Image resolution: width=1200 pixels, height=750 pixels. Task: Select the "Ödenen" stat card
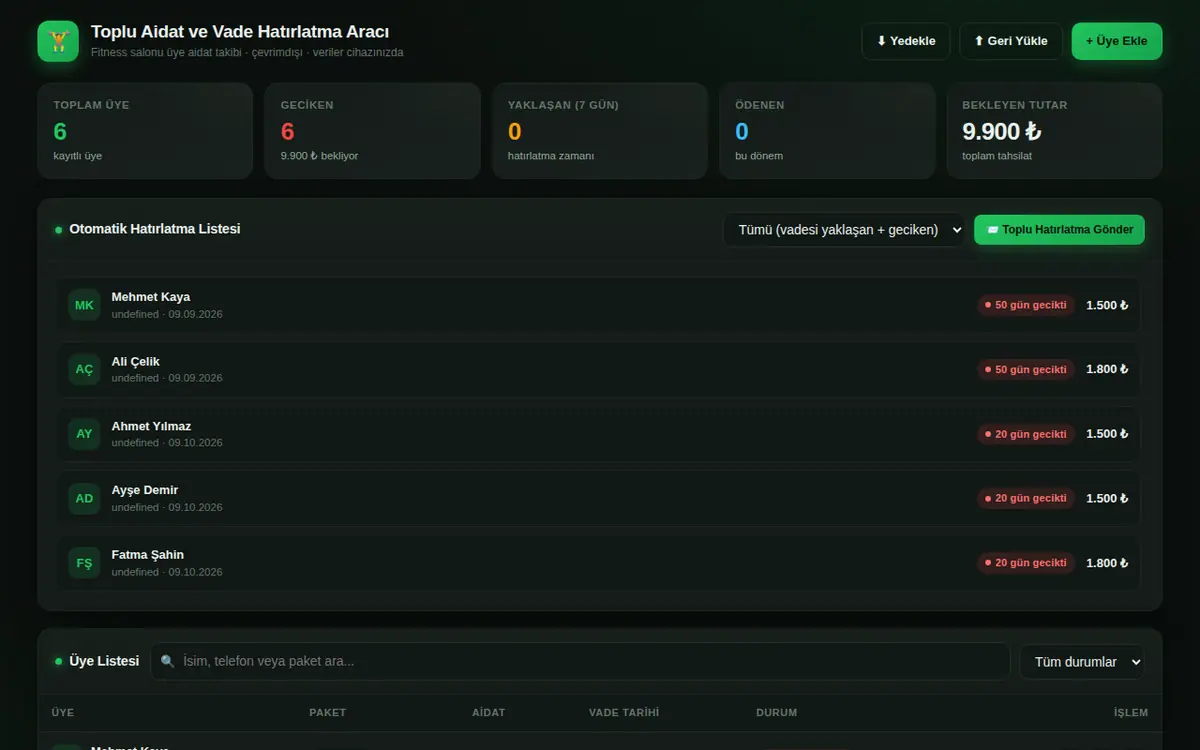point(827,131)
